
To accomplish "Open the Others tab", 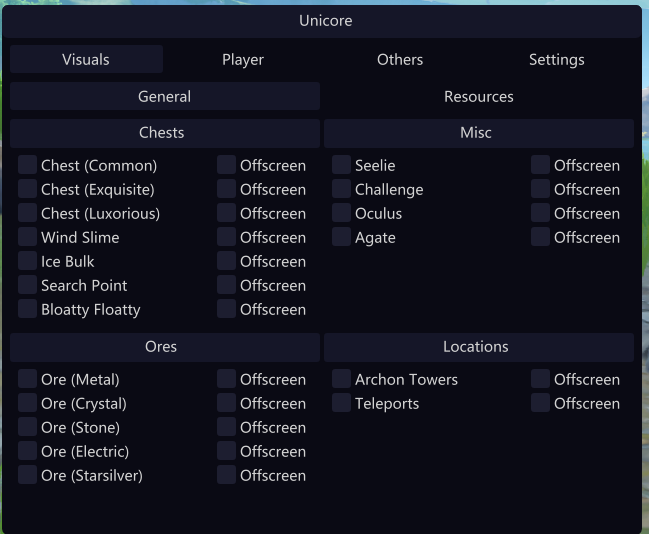I will tap(400, 59).
